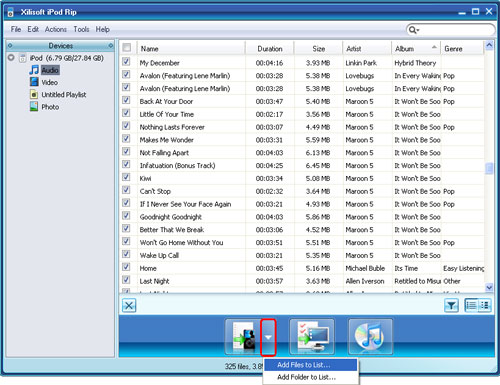Image resolution: width=500 pixels, height=385 pixels.
Task: Select the 'Goodnight Goodnight' song row
Action: [302, 217]
